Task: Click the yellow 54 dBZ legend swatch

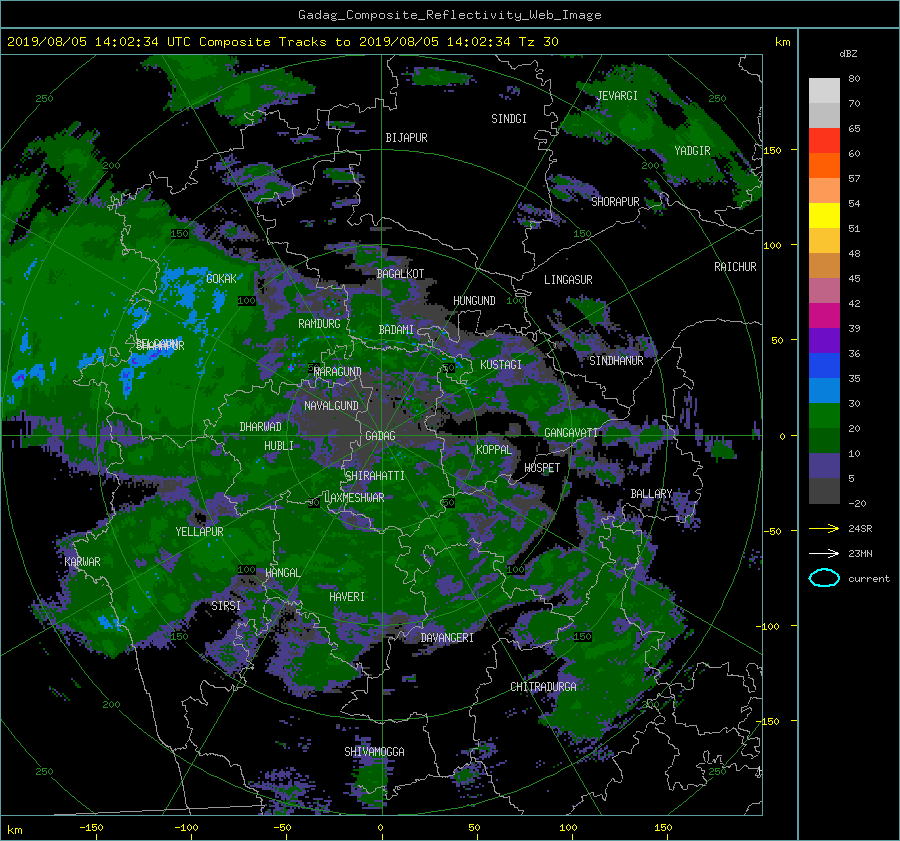Action: click(824, 215)
